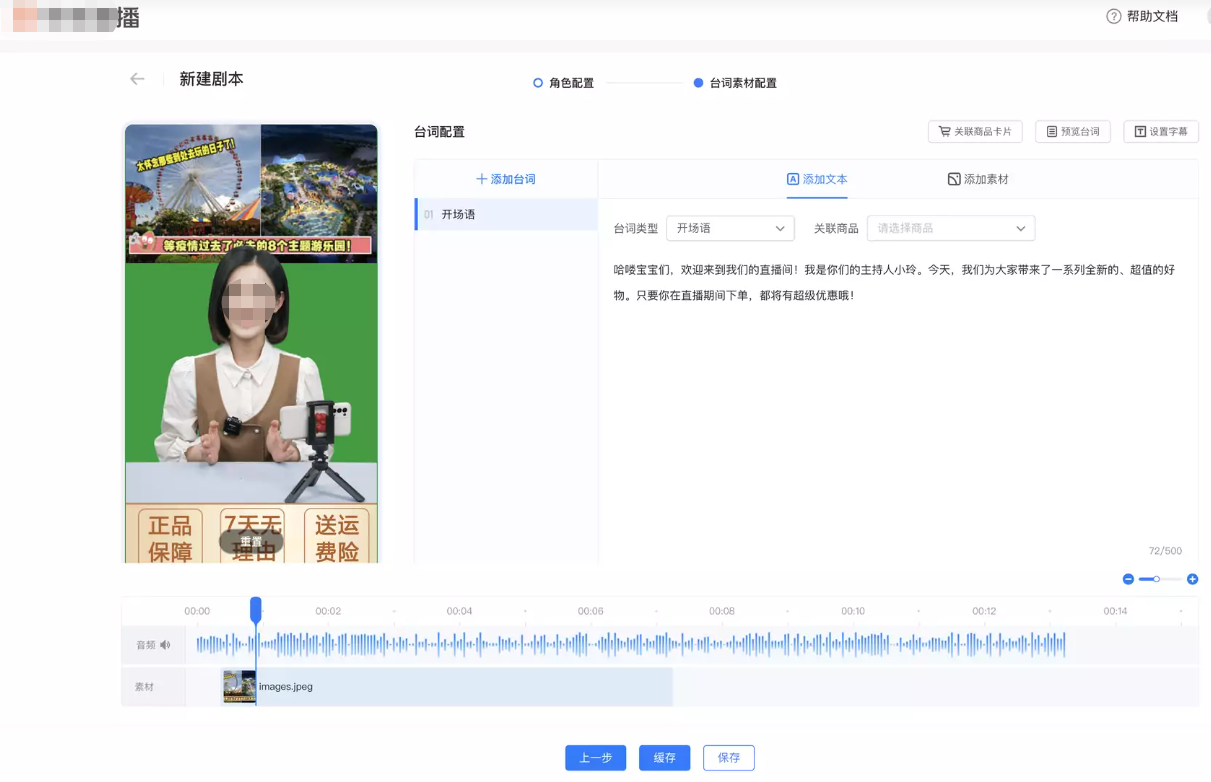Click the image icon beside 添加素材
Viewport: 1211px width, 782px height.
(x=954, y=177)
